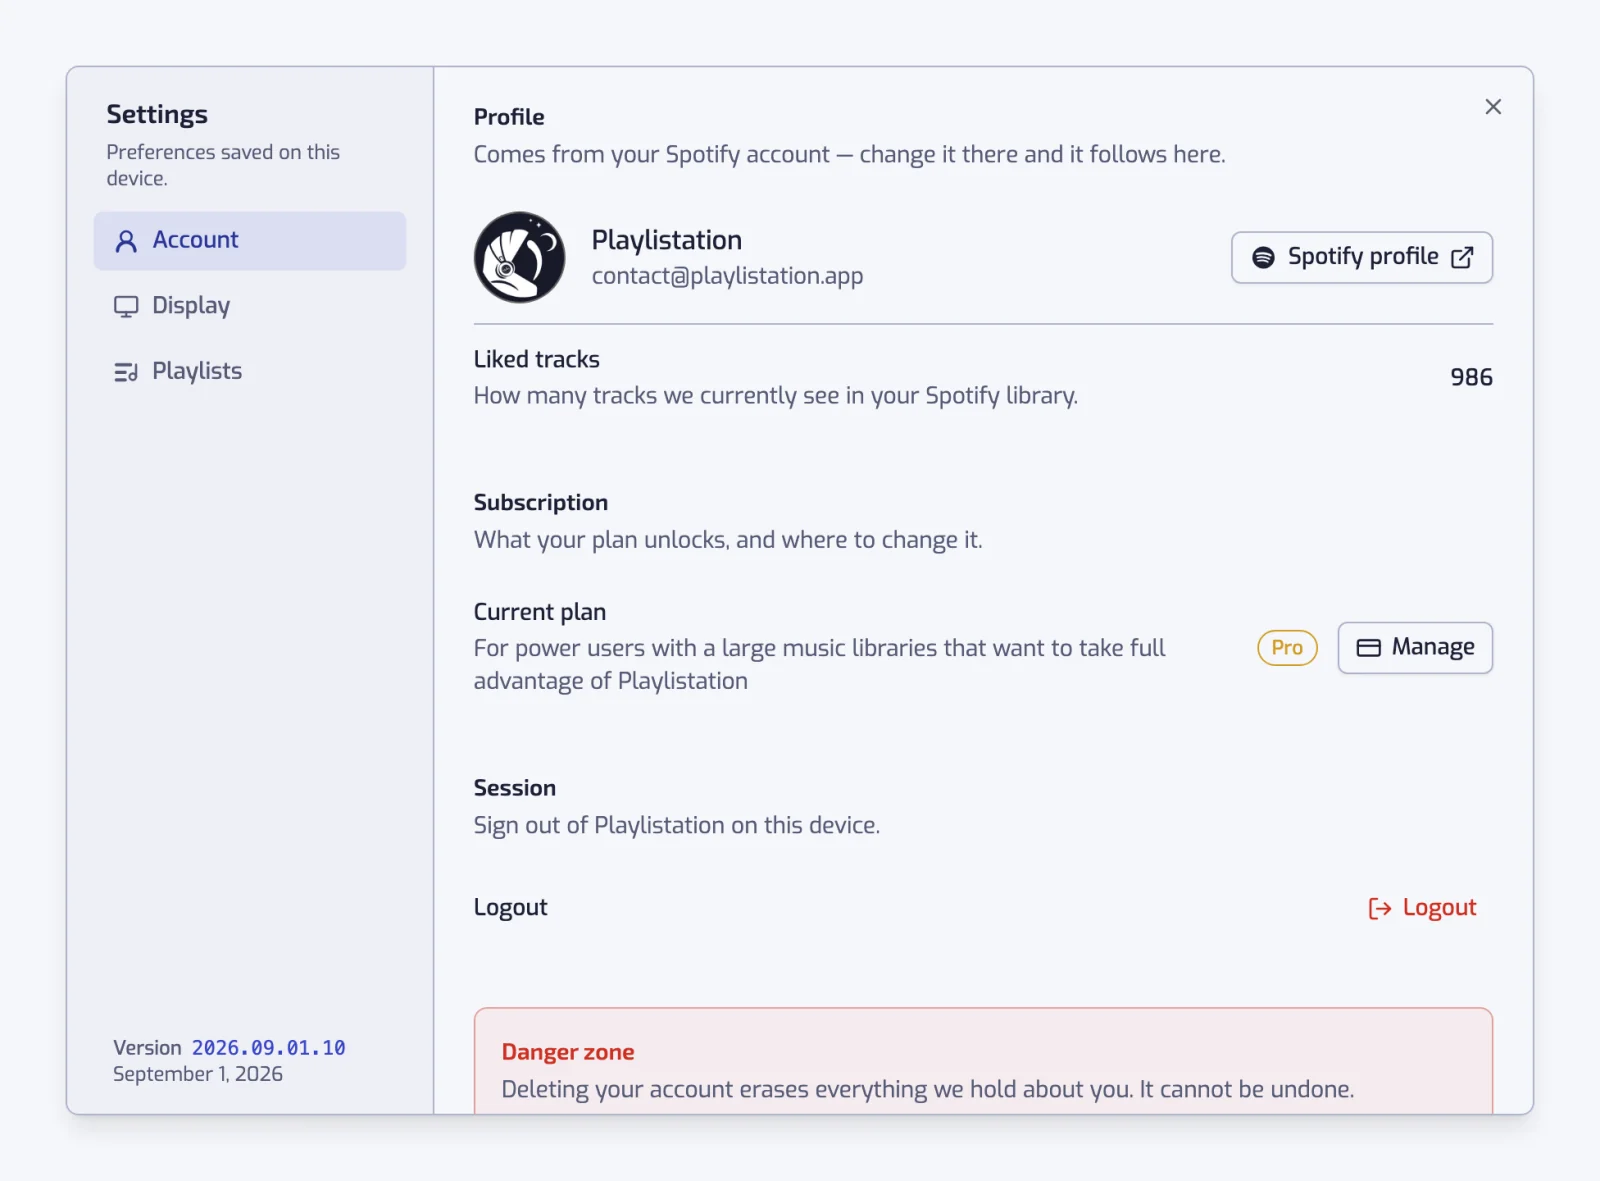Click the Manage subscription button
Screen dimensions: 1600x1181
click(1415, 648)
